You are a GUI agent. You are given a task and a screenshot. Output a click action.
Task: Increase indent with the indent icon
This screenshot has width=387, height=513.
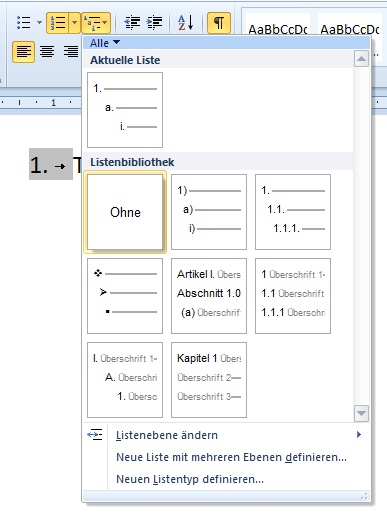154,23
